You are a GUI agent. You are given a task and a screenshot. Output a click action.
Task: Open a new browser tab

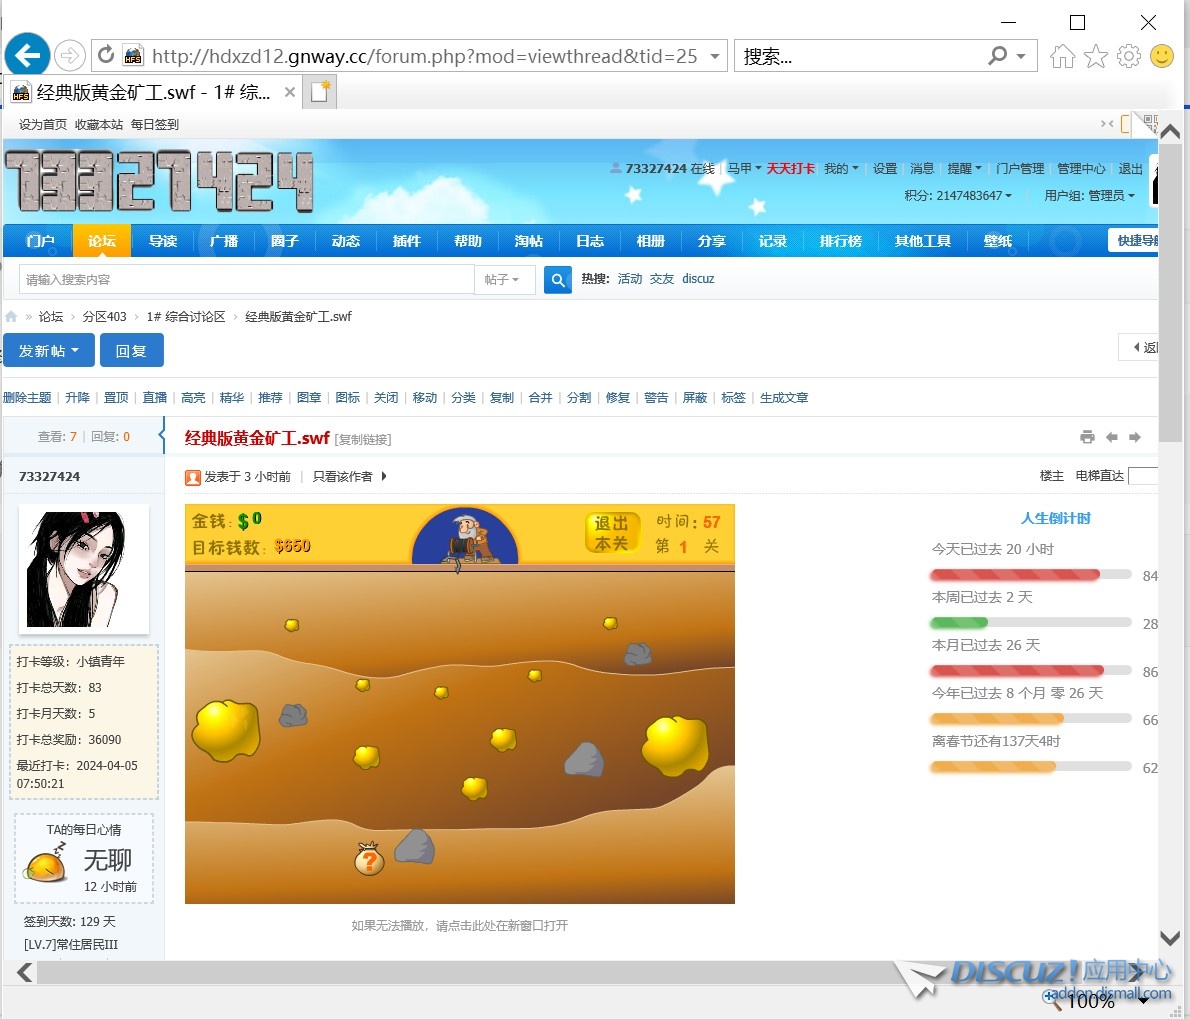click(x=320, y=93)
